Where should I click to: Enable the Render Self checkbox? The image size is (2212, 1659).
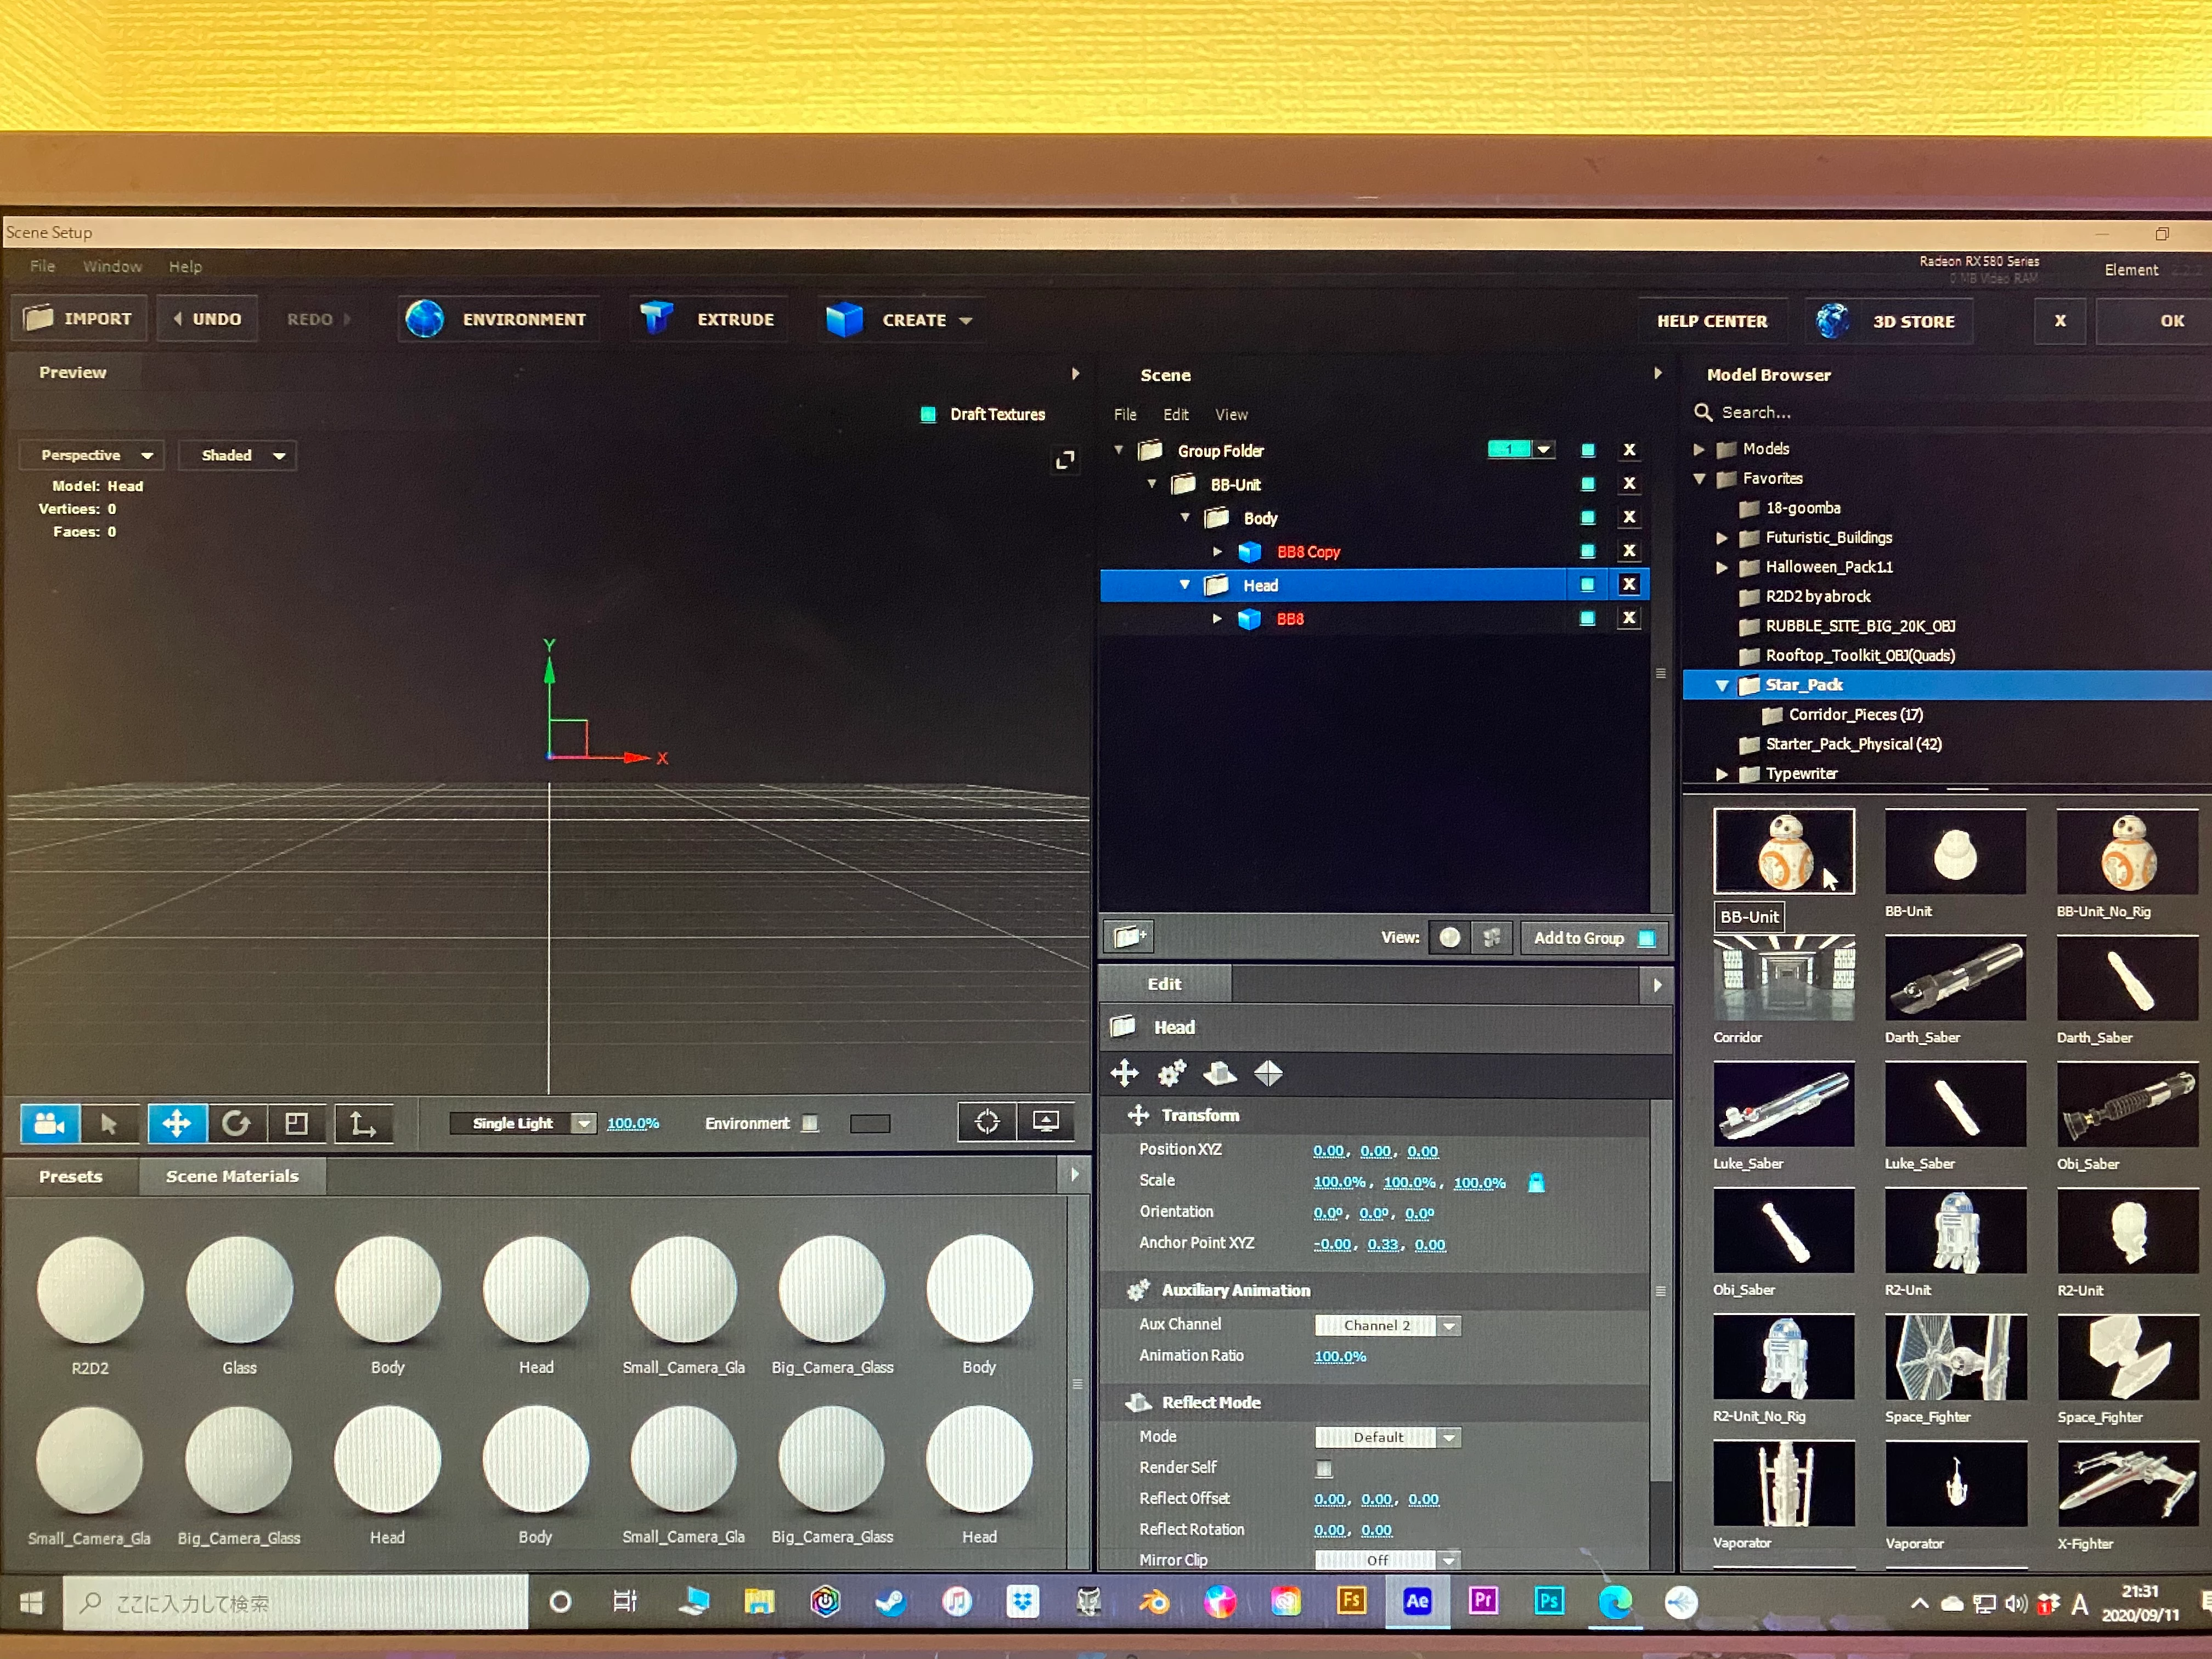[x=1324, y=1468]
